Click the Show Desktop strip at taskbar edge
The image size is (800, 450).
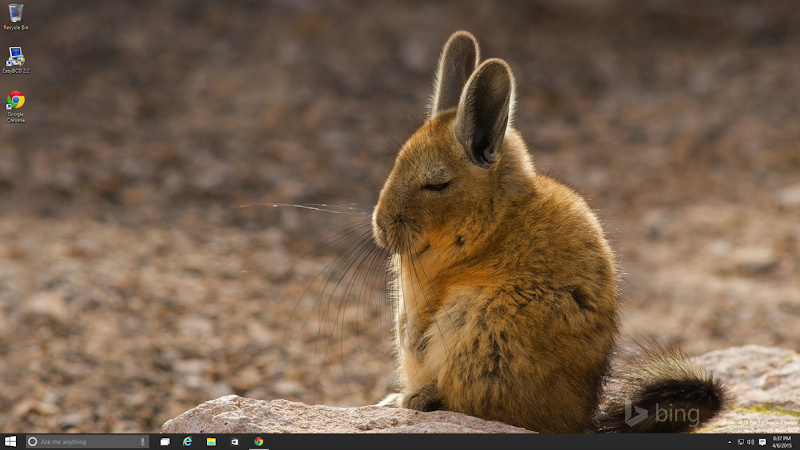[x=798, y=441]
